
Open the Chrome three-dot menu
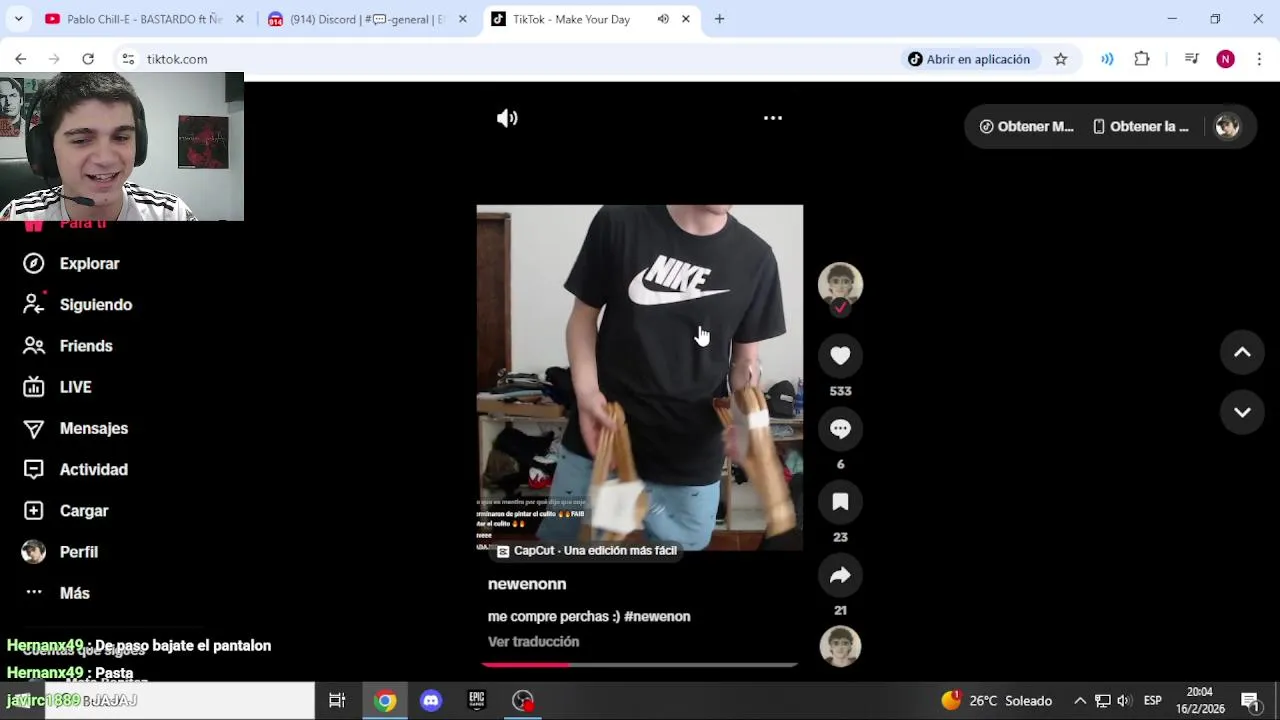[1259, 59]
